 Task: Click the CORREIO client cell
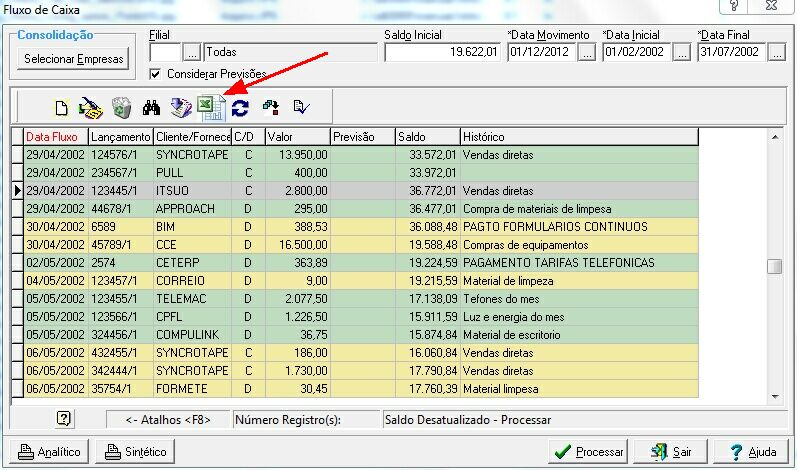[193, 281]
